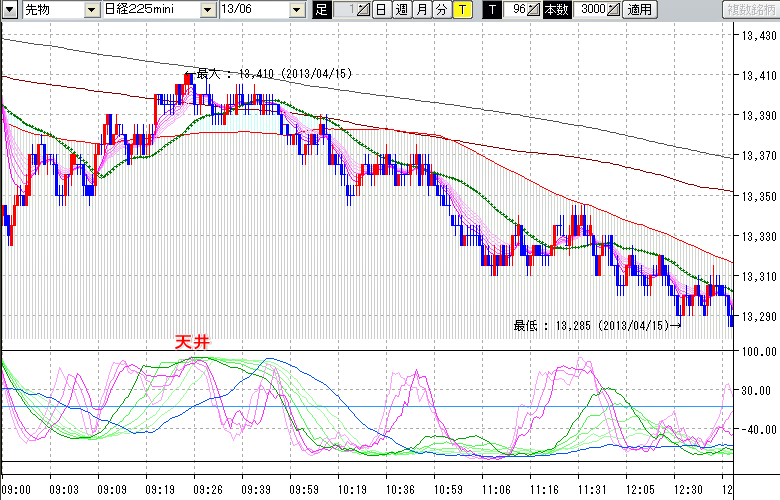The height and width of the screenshot is (500, 780).
Task: Click the 最低 13,285 low price label
Action: click(x=596, y=325)
